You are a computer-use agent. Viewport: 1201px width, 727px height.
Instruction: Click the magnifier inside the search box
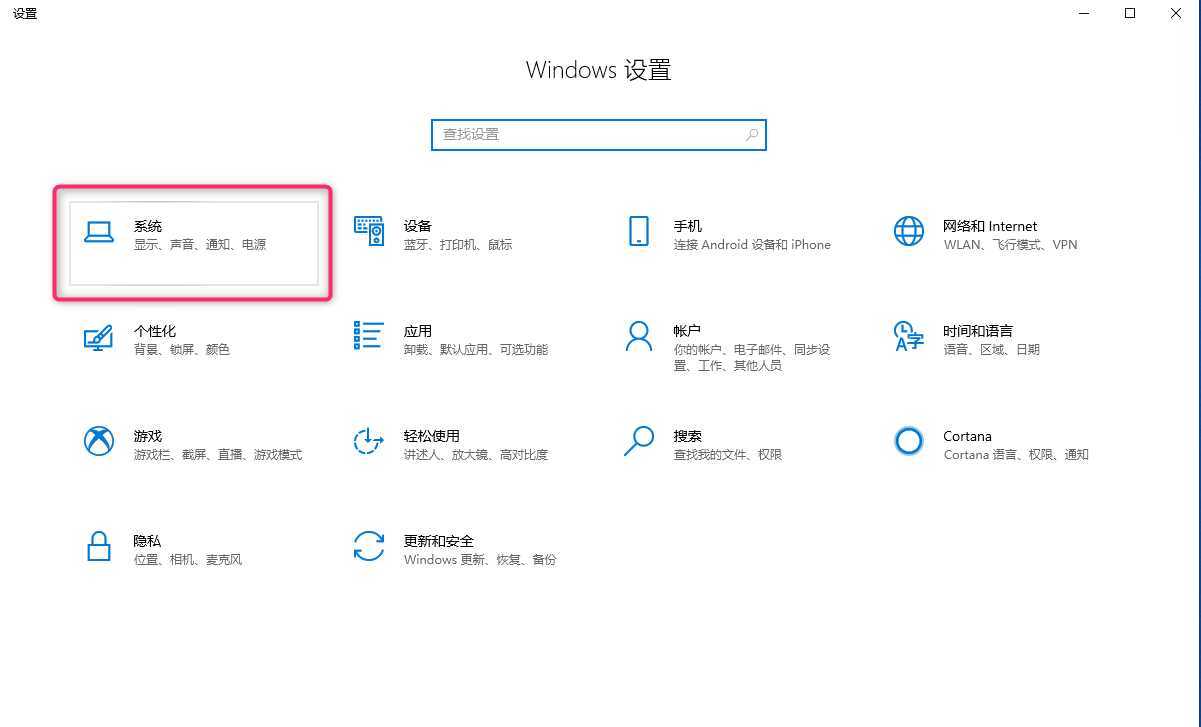coord(752,134)
